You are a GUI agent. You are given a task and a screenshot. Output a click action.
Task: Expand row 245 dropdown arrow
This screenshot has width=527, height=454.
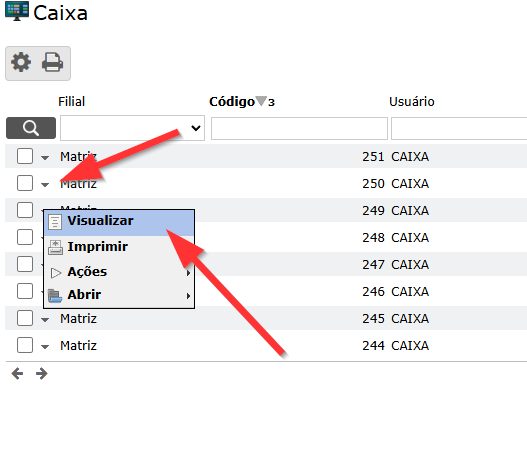pyautogui.click(x=45, y=320)
